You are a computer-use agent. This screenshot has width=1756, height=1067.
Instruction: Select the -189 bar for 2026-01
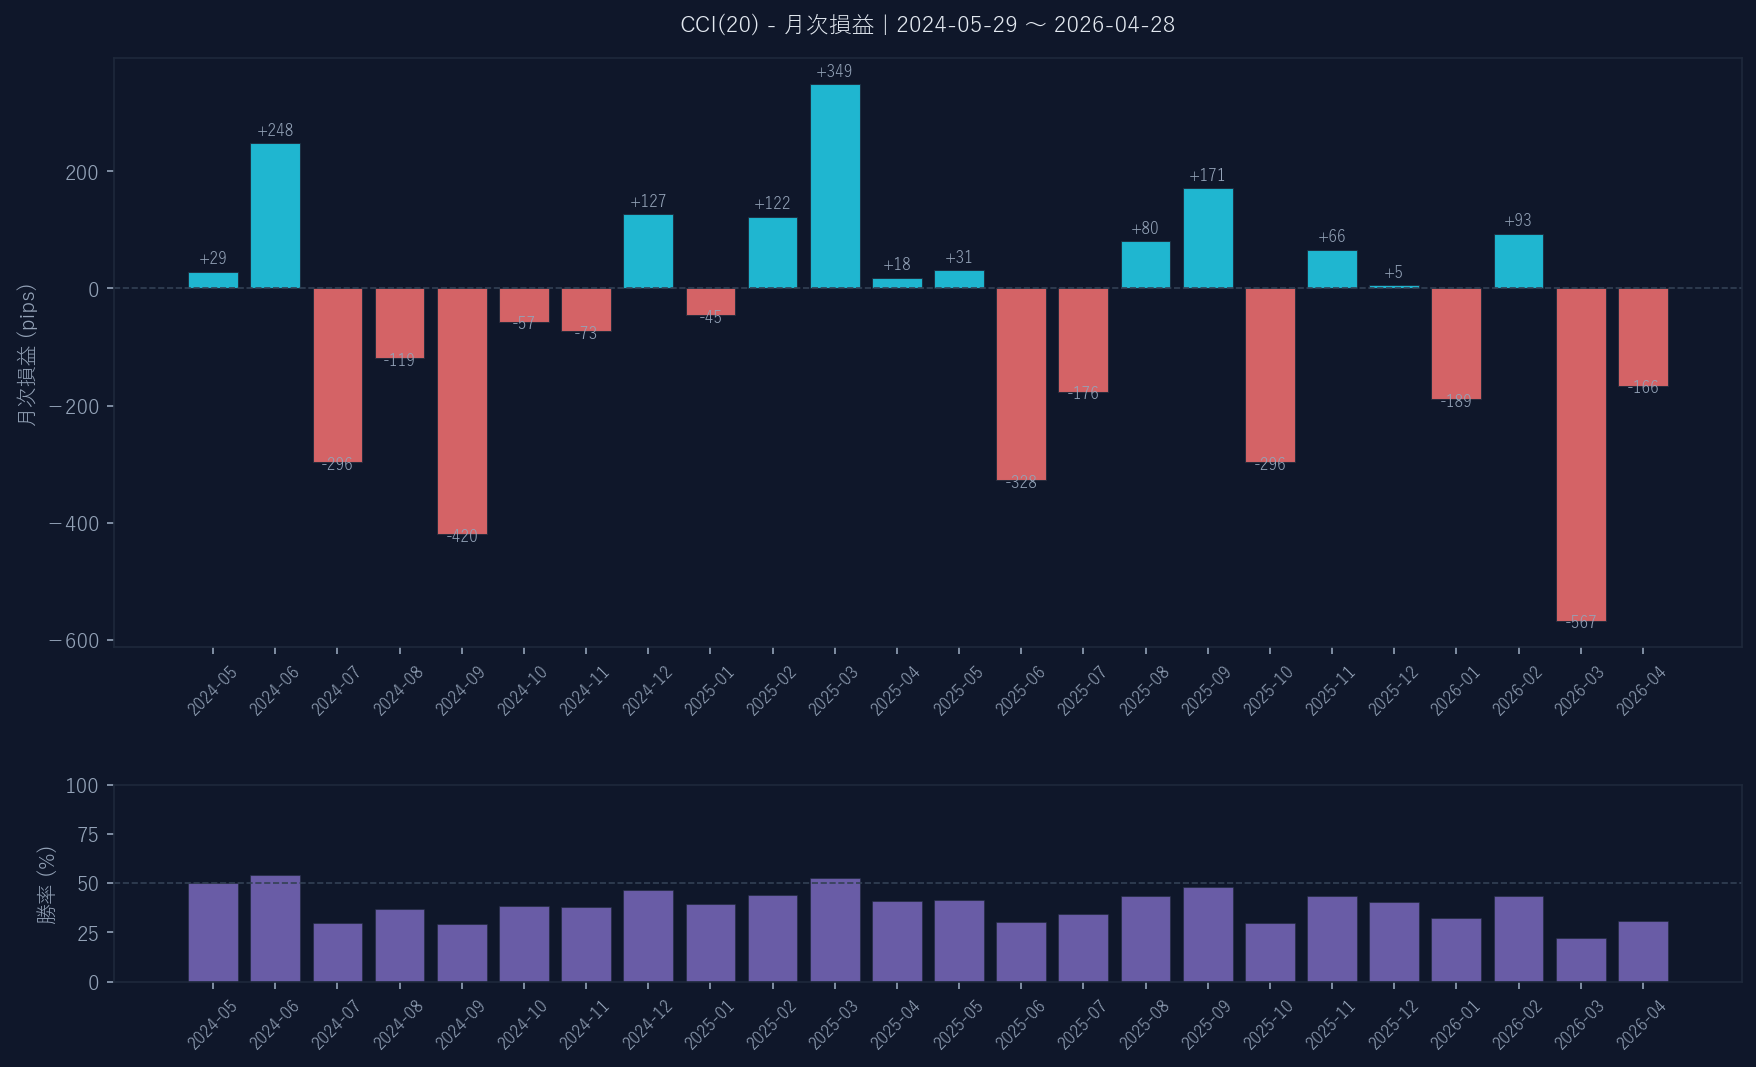coord(1456,343)
